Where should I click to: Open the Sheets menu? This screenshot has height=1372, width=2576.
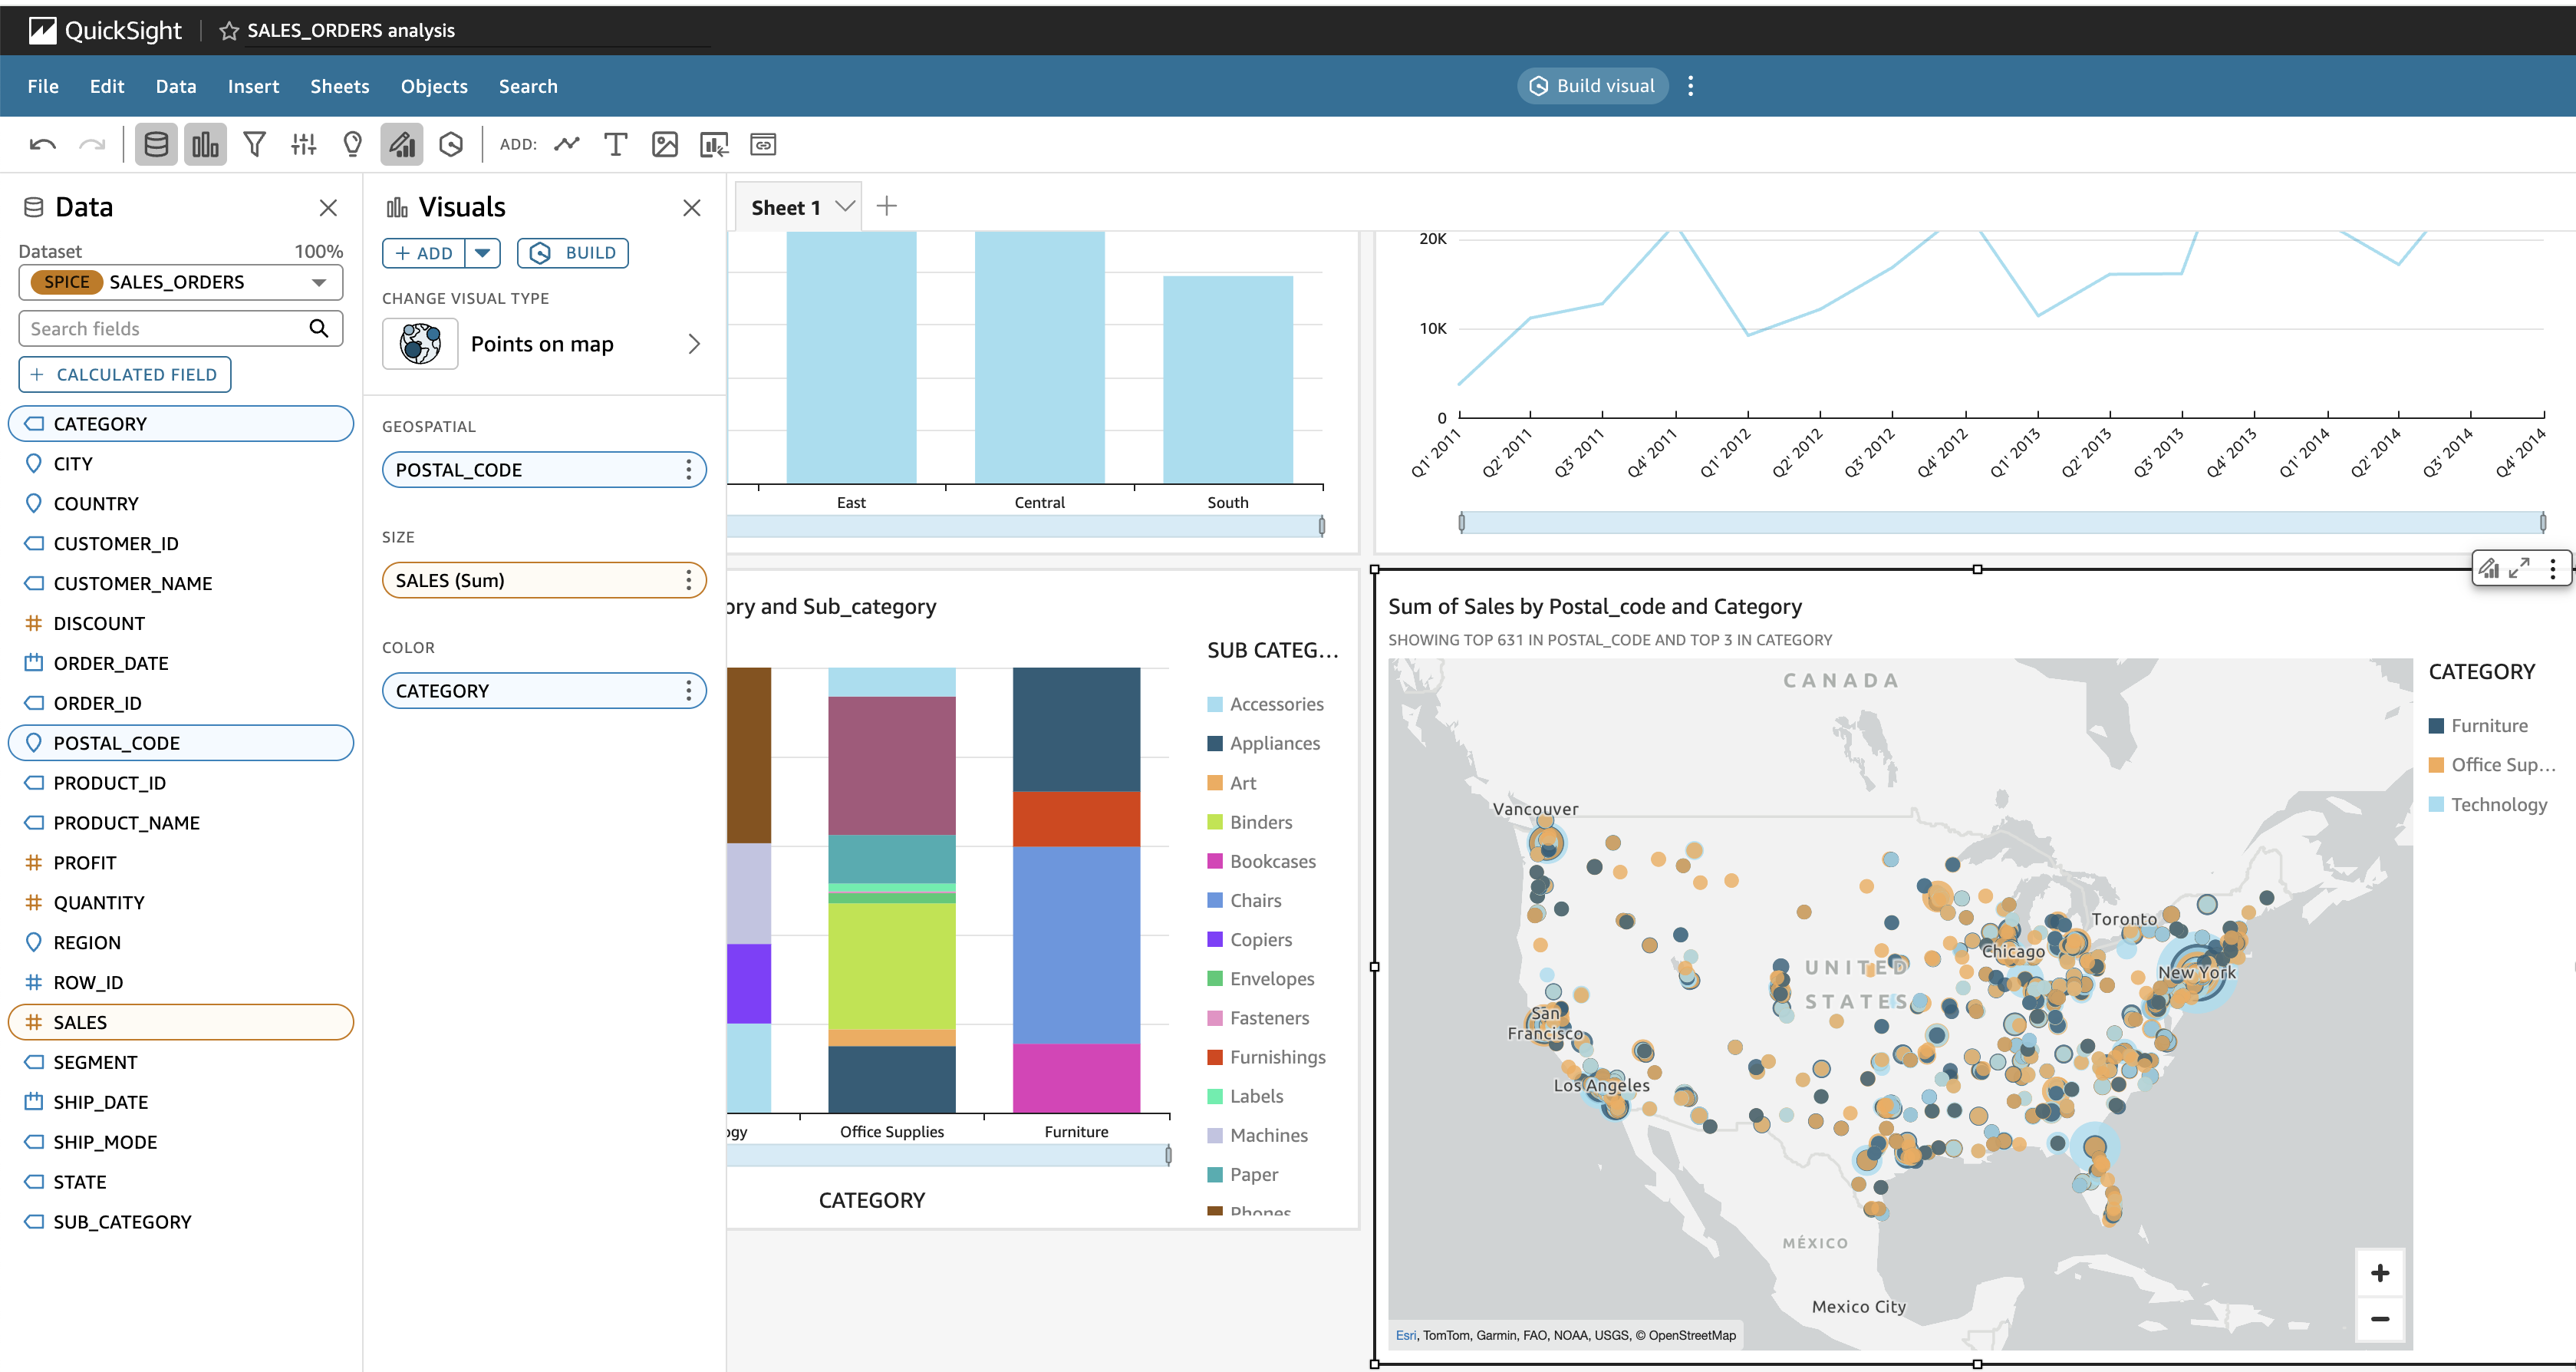pos(339,86)
